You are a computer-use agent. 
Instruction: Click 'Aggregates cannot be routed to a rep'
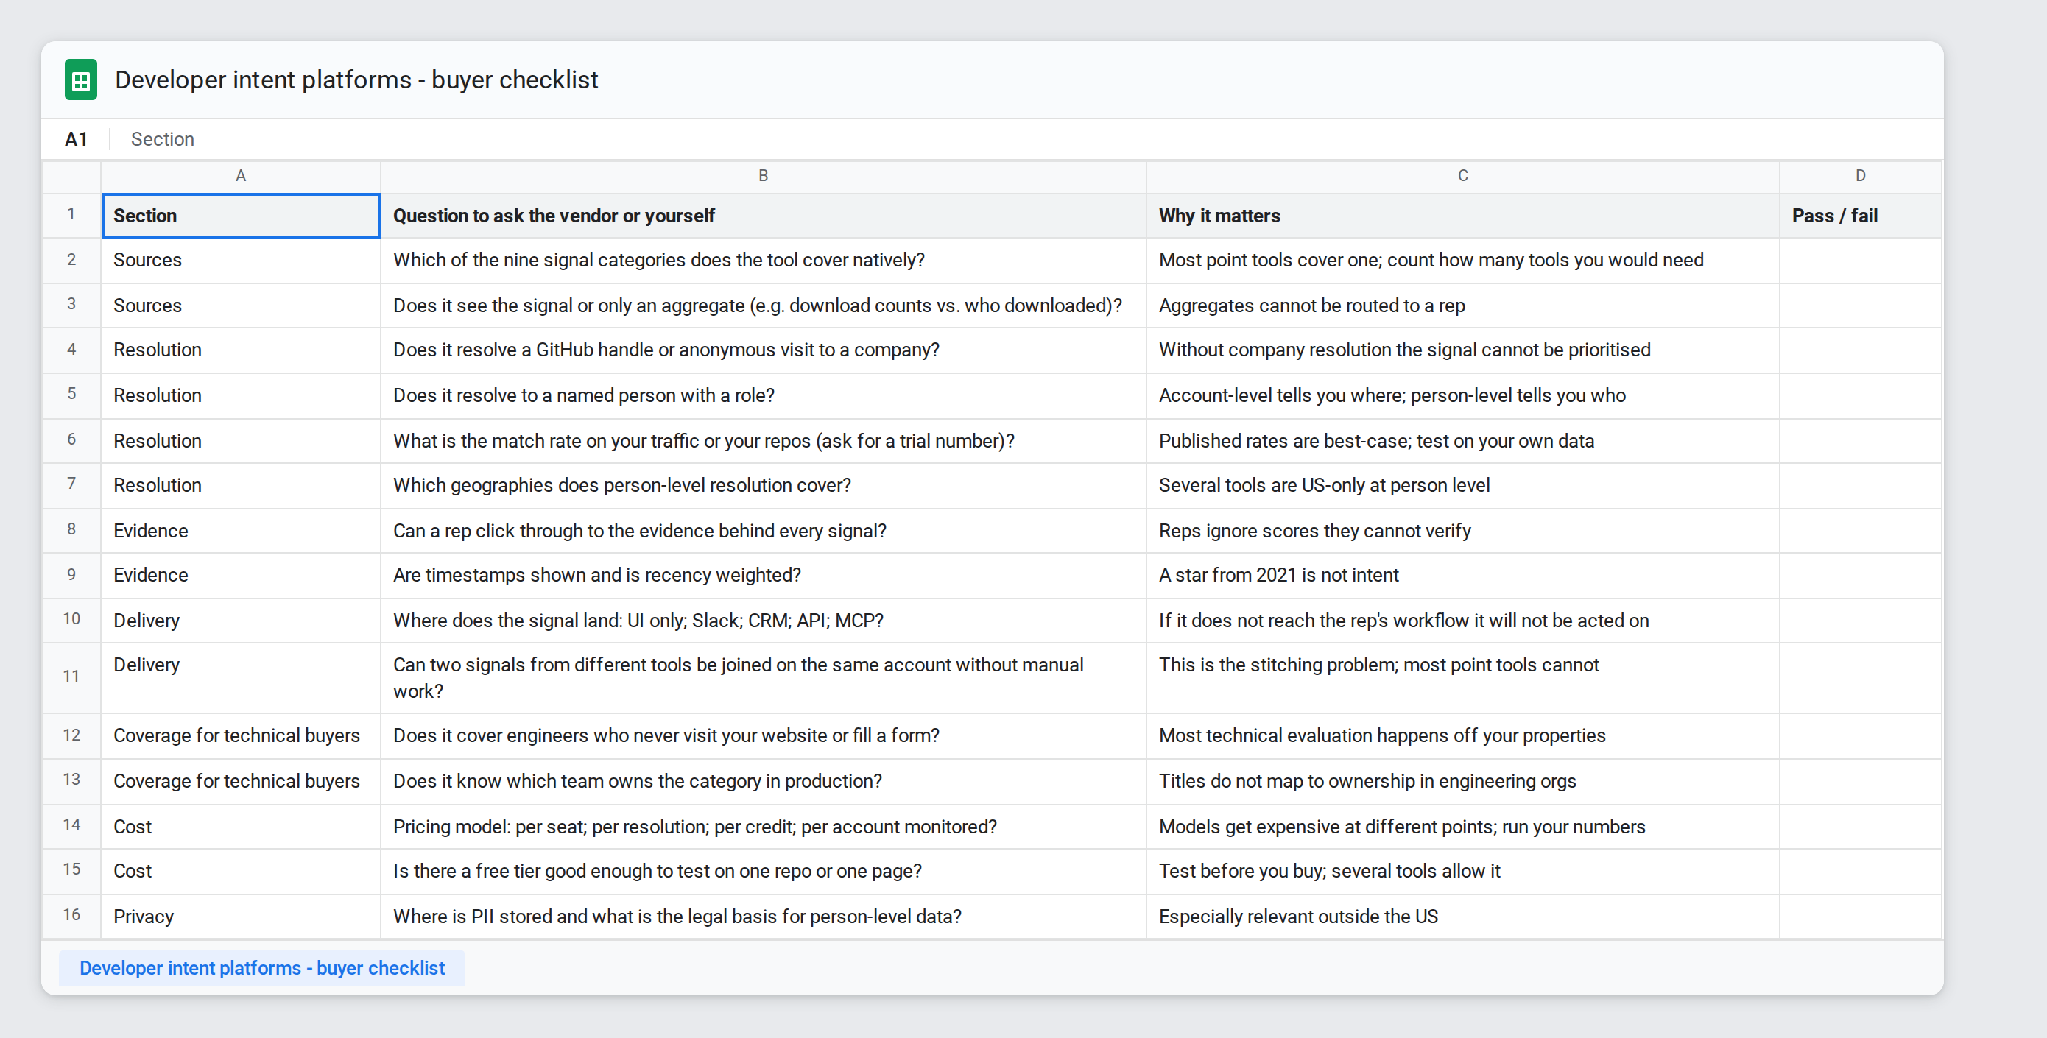1463,305
